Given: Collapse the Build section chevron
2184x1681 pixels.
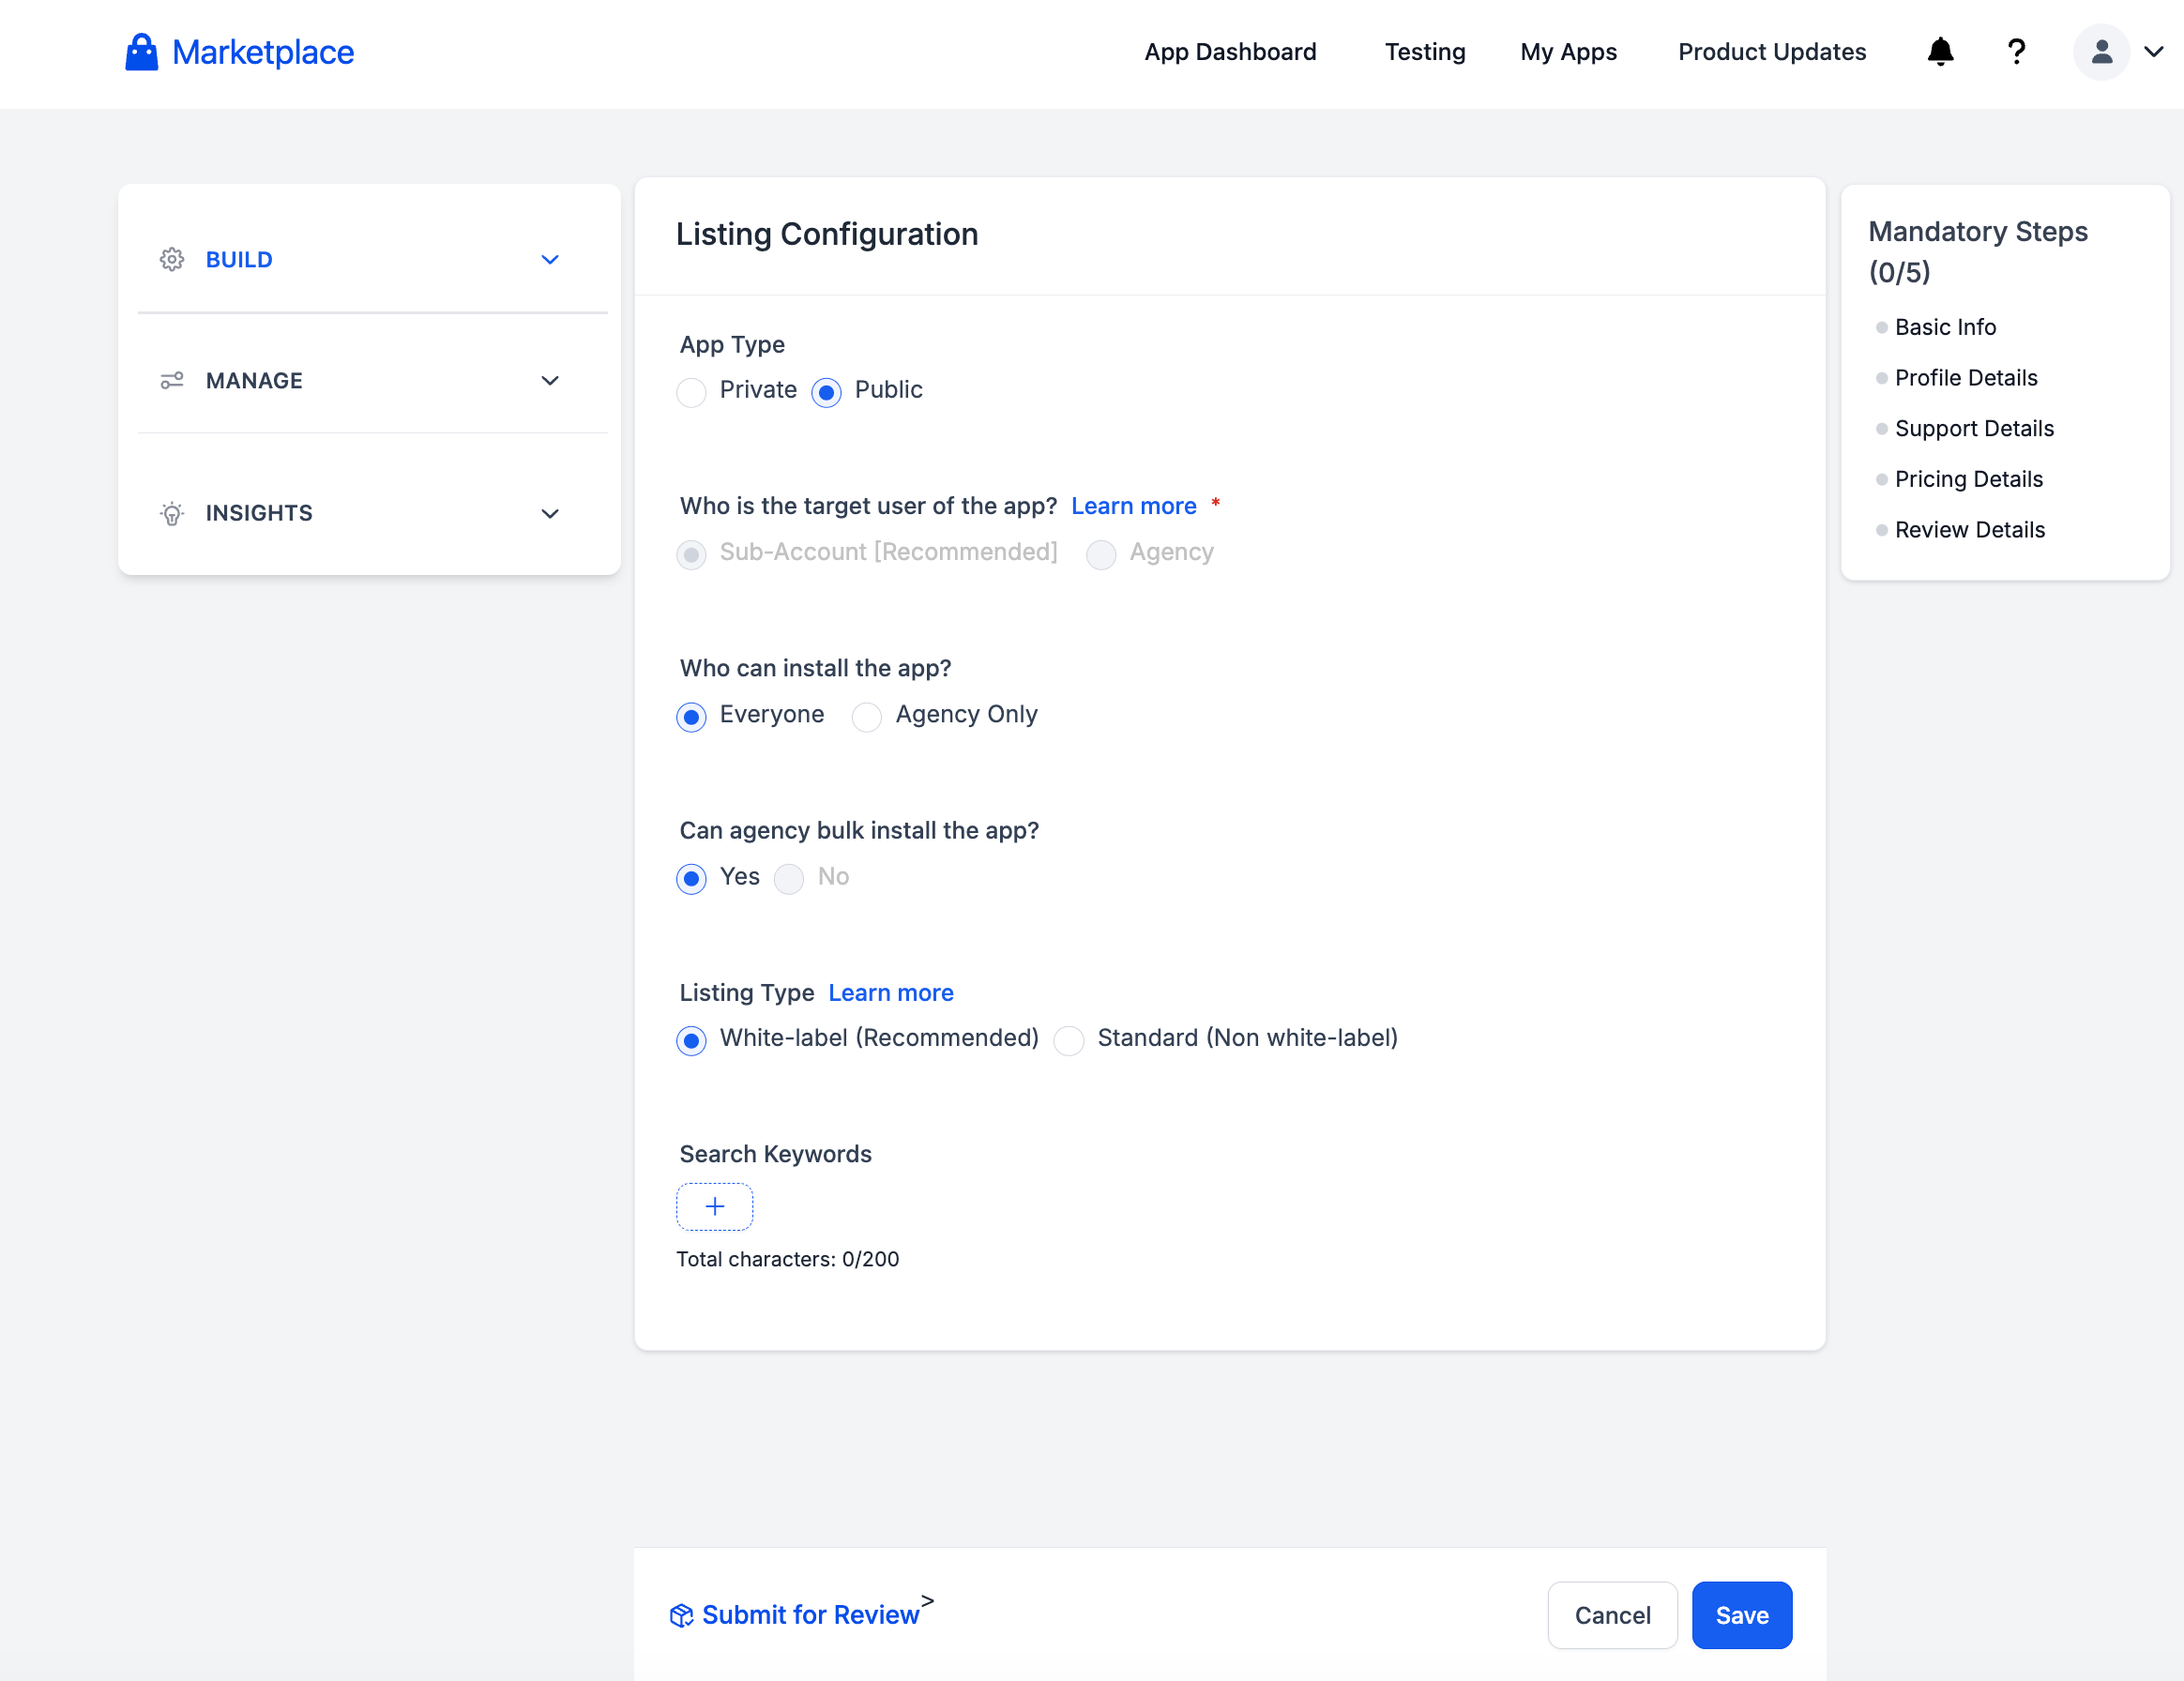Looking at the screenshot, I should [x=550, y=260].
